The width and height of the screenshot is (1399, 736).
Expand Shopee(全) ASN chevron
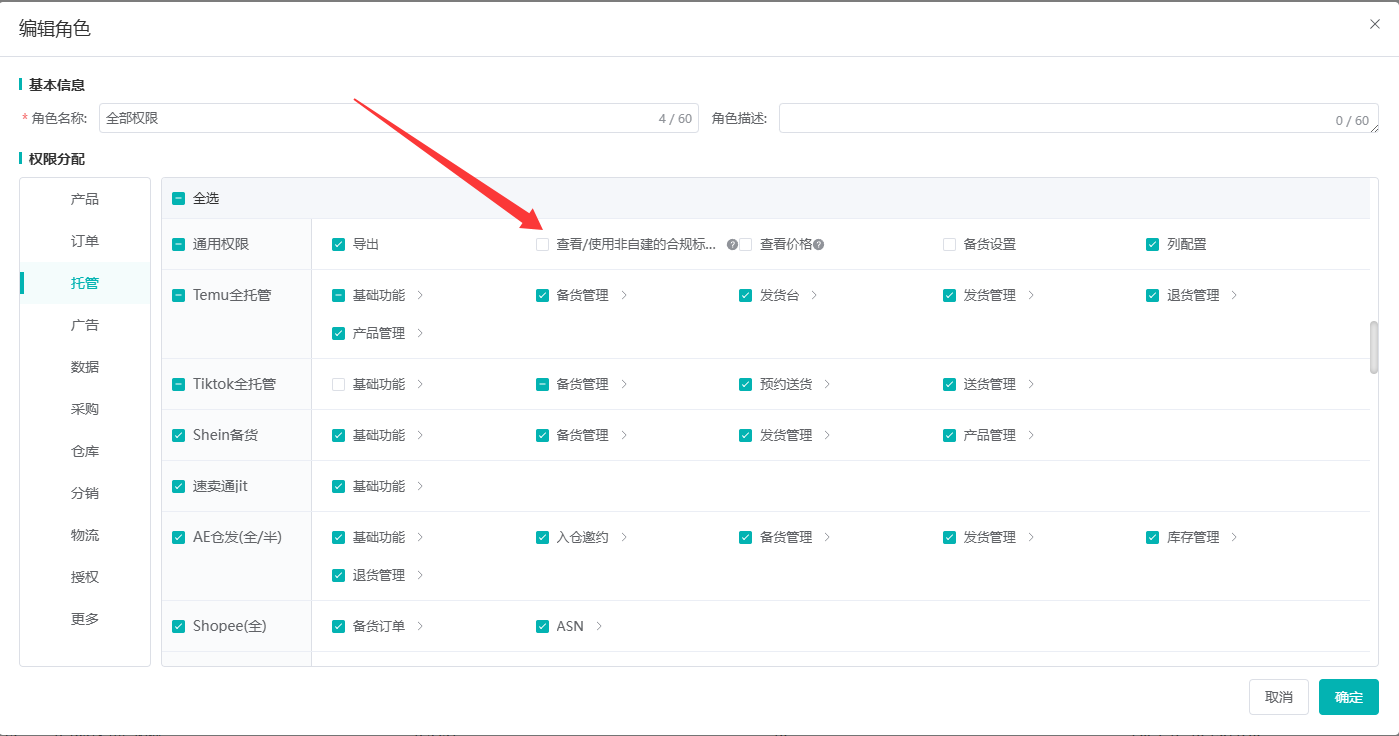click(599, 627)
